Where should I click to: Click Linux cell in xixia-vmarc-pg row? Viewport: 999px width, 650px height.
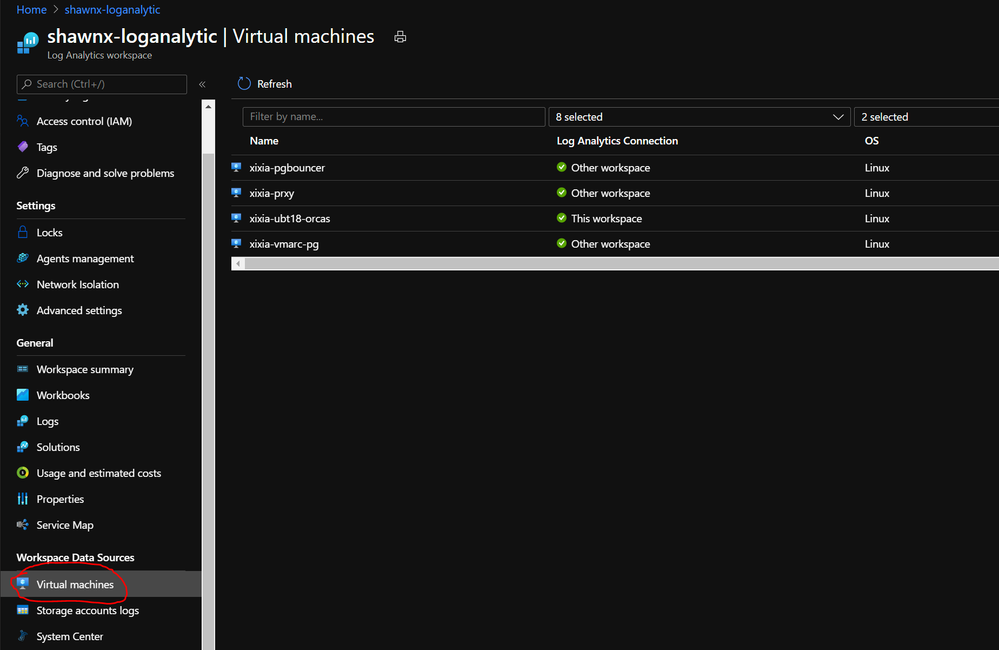click(877, 243)
